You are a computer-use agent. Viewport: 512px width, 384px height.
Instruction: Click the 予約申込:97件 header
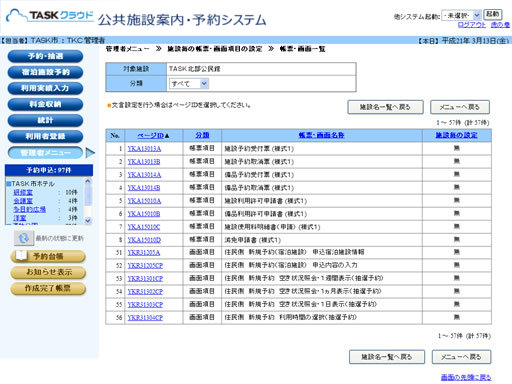(x=49, y=170)
